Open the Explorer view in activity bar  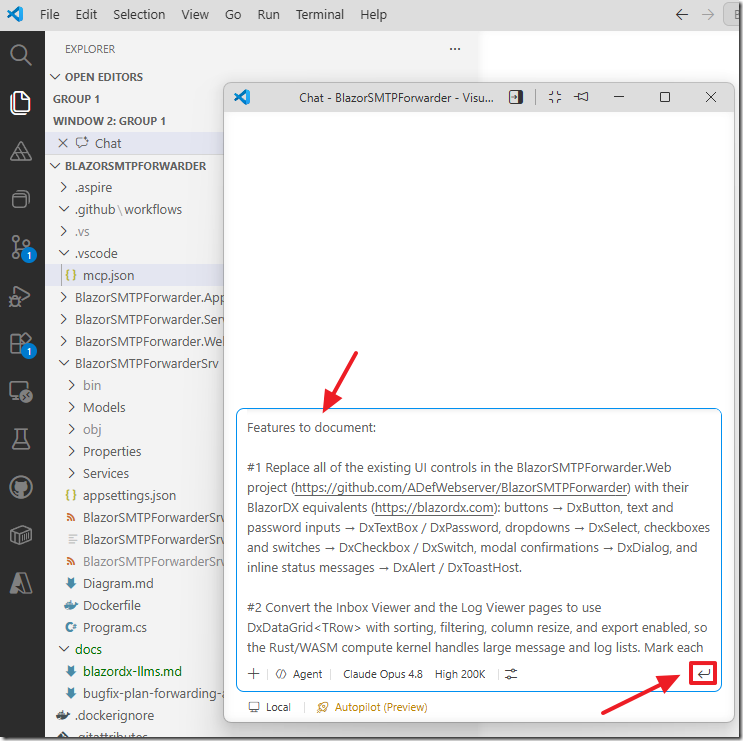[20, 103]
